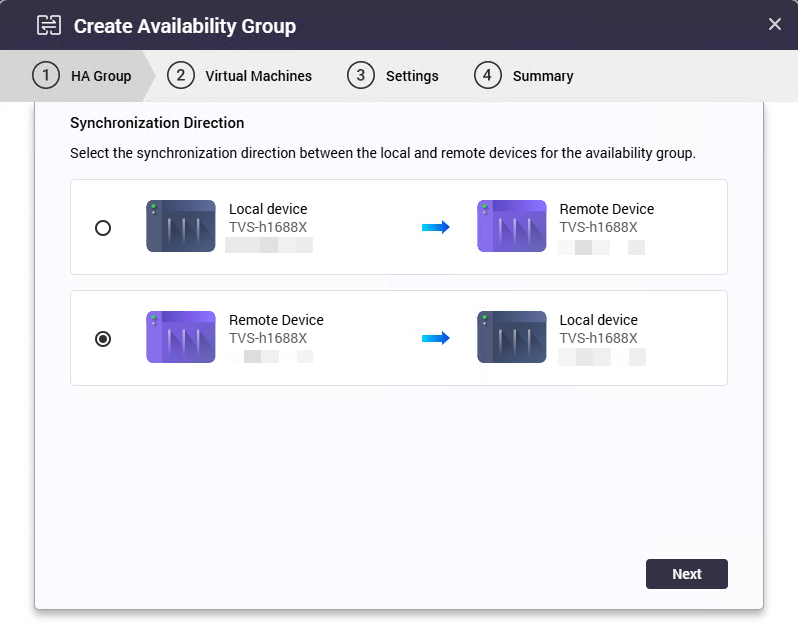Click the step 3 number circle
This screenshot has height=626, width=798.
click(361, 76)
